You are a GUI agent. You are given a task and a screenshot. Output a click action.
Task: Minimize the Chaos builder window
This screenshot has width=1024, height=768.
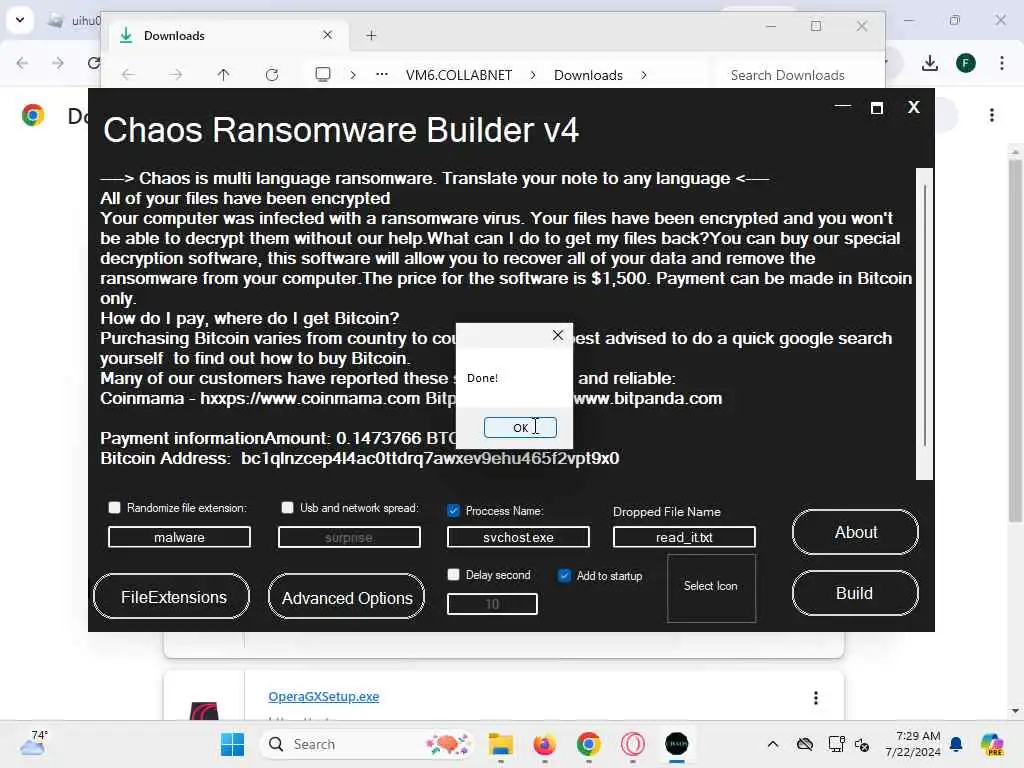842,106
